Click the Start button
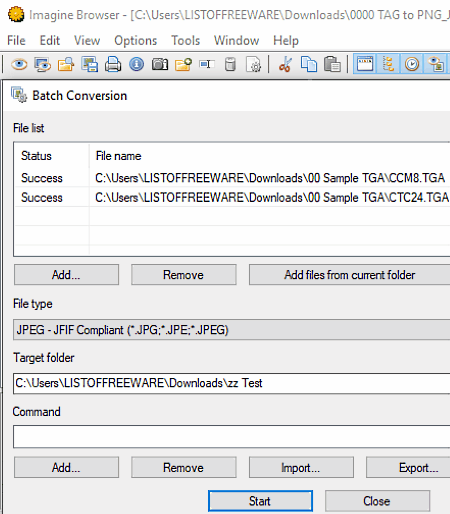The height and width of the screenshot is (514, 450). click(260, 501)
